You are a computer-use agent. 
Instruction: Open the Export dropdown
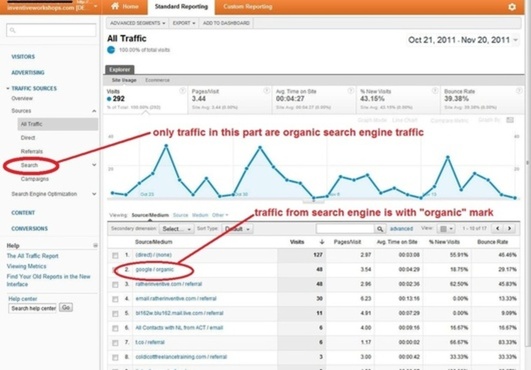pyautogui.click(x=184, y=23)
